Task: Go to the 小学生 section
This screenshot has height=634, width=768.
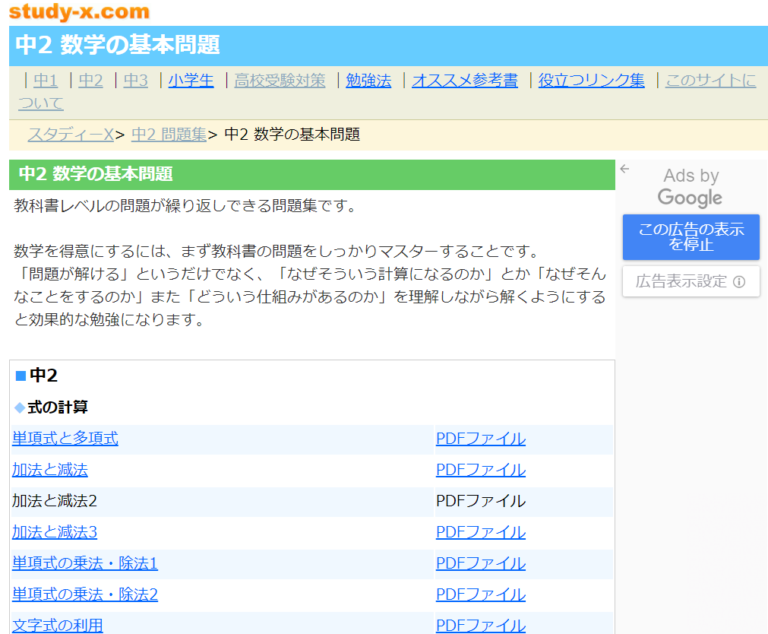Action: coord(191,80)
